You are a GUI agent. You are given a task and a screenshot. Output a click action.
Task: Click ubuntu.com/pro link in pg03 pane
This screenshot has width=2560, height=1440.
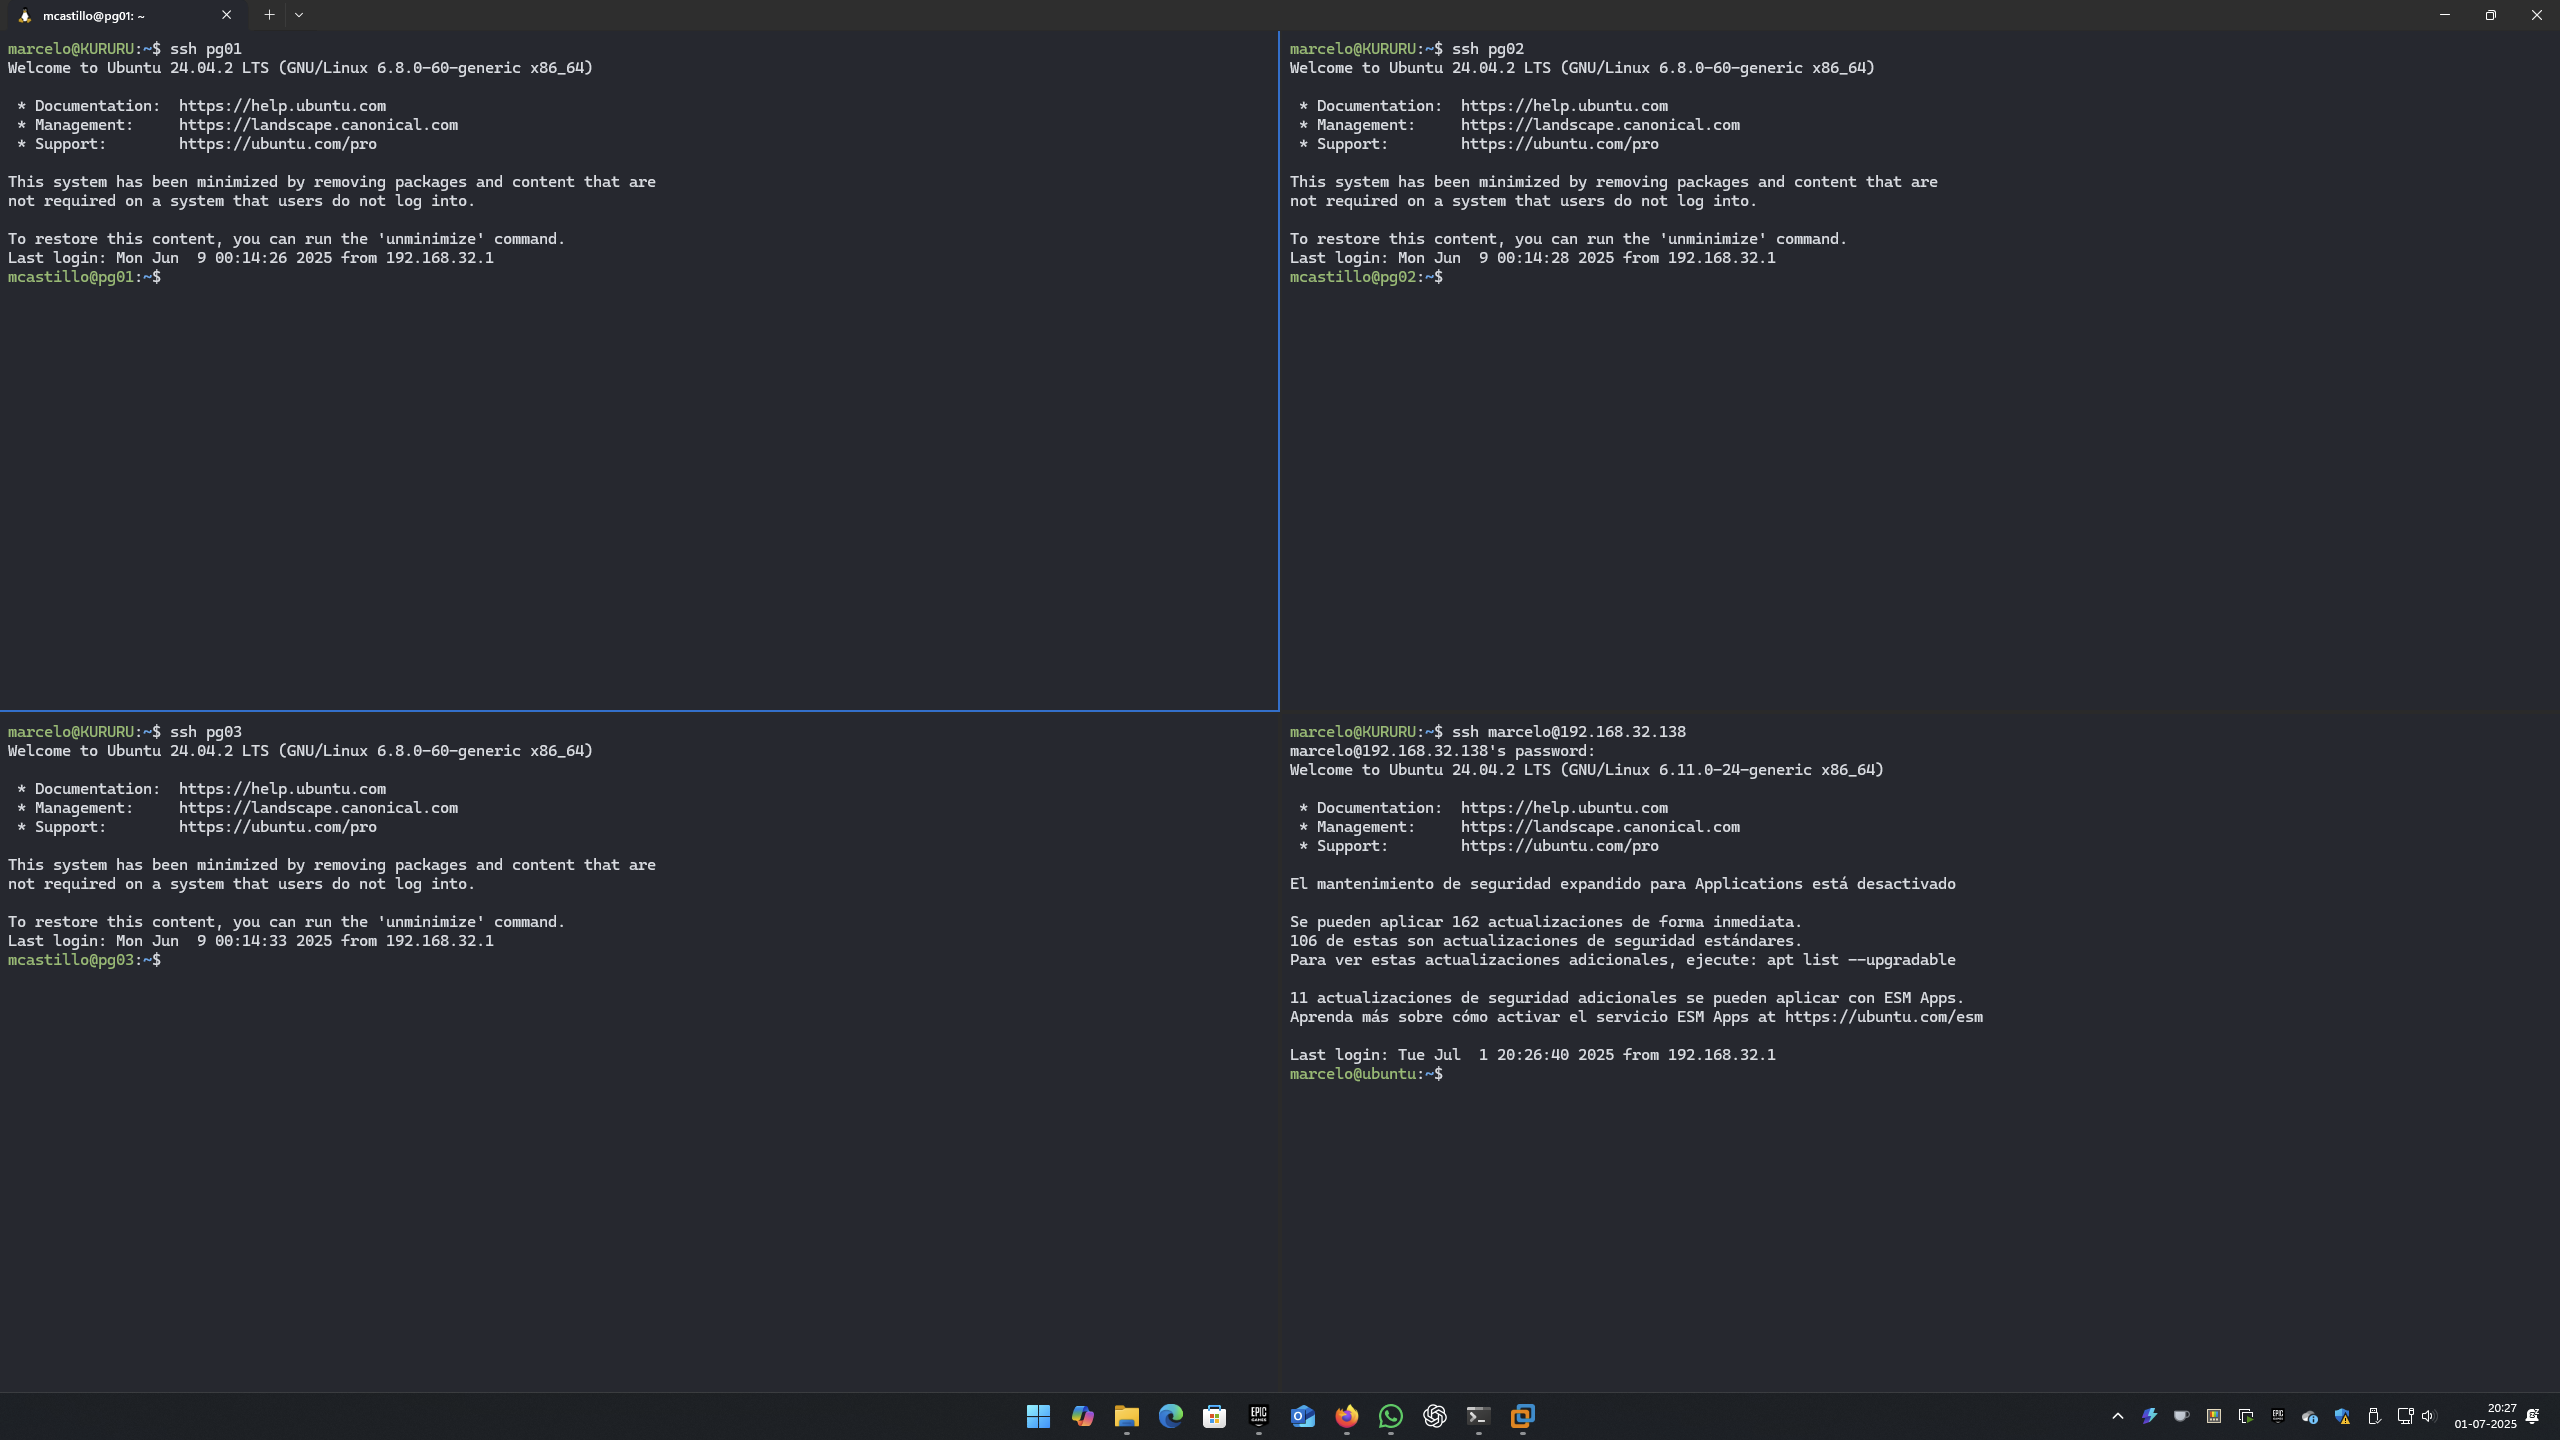tap(278, 827)
